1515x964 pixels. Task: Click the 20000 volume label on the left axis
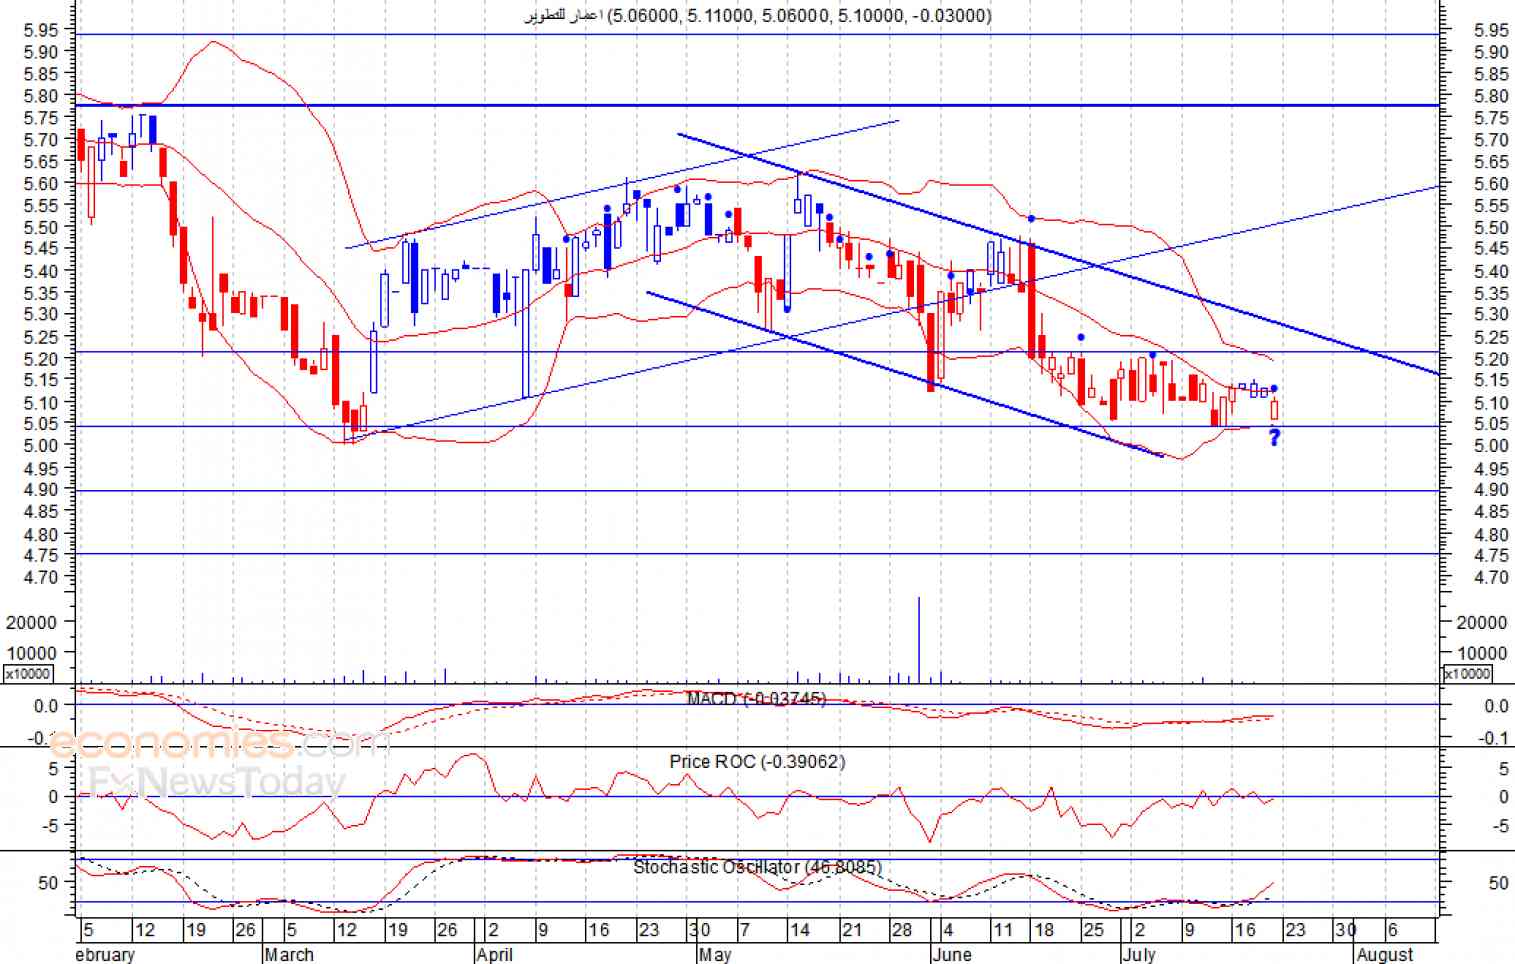[31, 622]
